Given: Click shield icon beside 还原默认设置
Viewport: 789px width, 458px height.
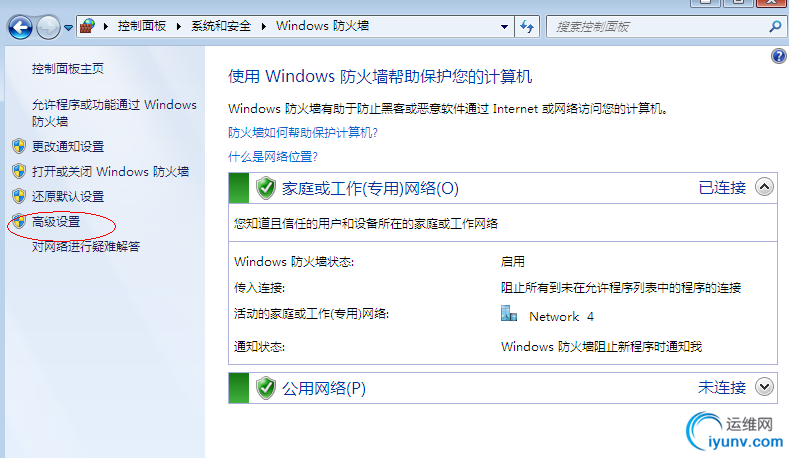Looking at the screenshot, I should (x=19, y=196).
